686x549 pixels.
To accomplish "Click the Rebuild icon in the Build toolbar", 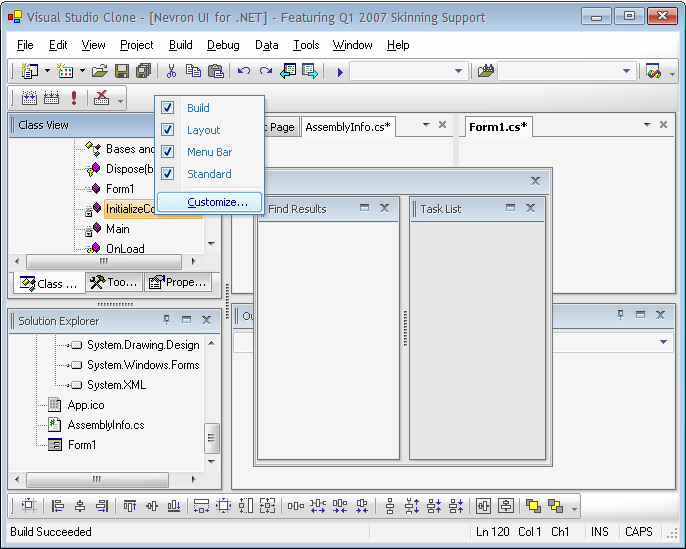I will pos(52,98).
